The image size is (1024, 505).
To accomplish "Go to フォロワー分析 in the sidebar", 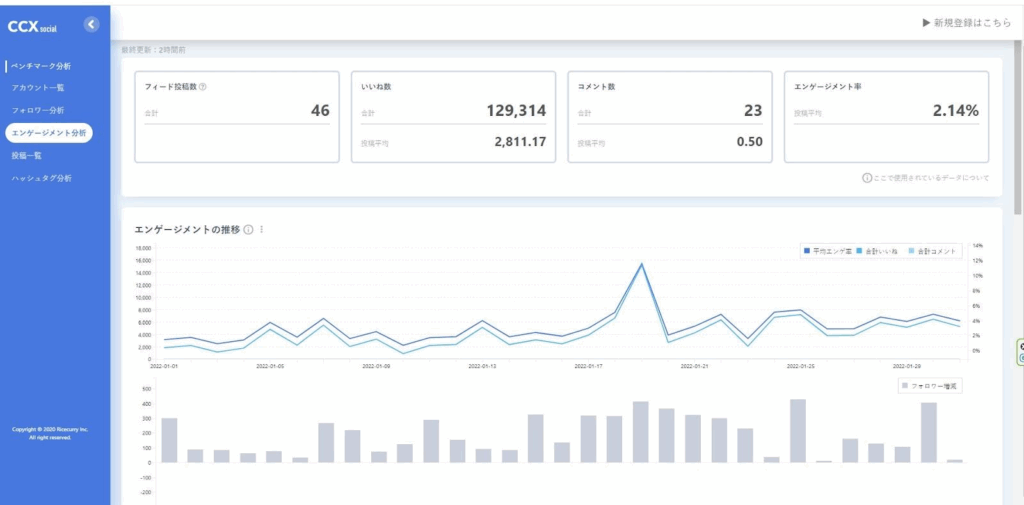I will 37,110.
